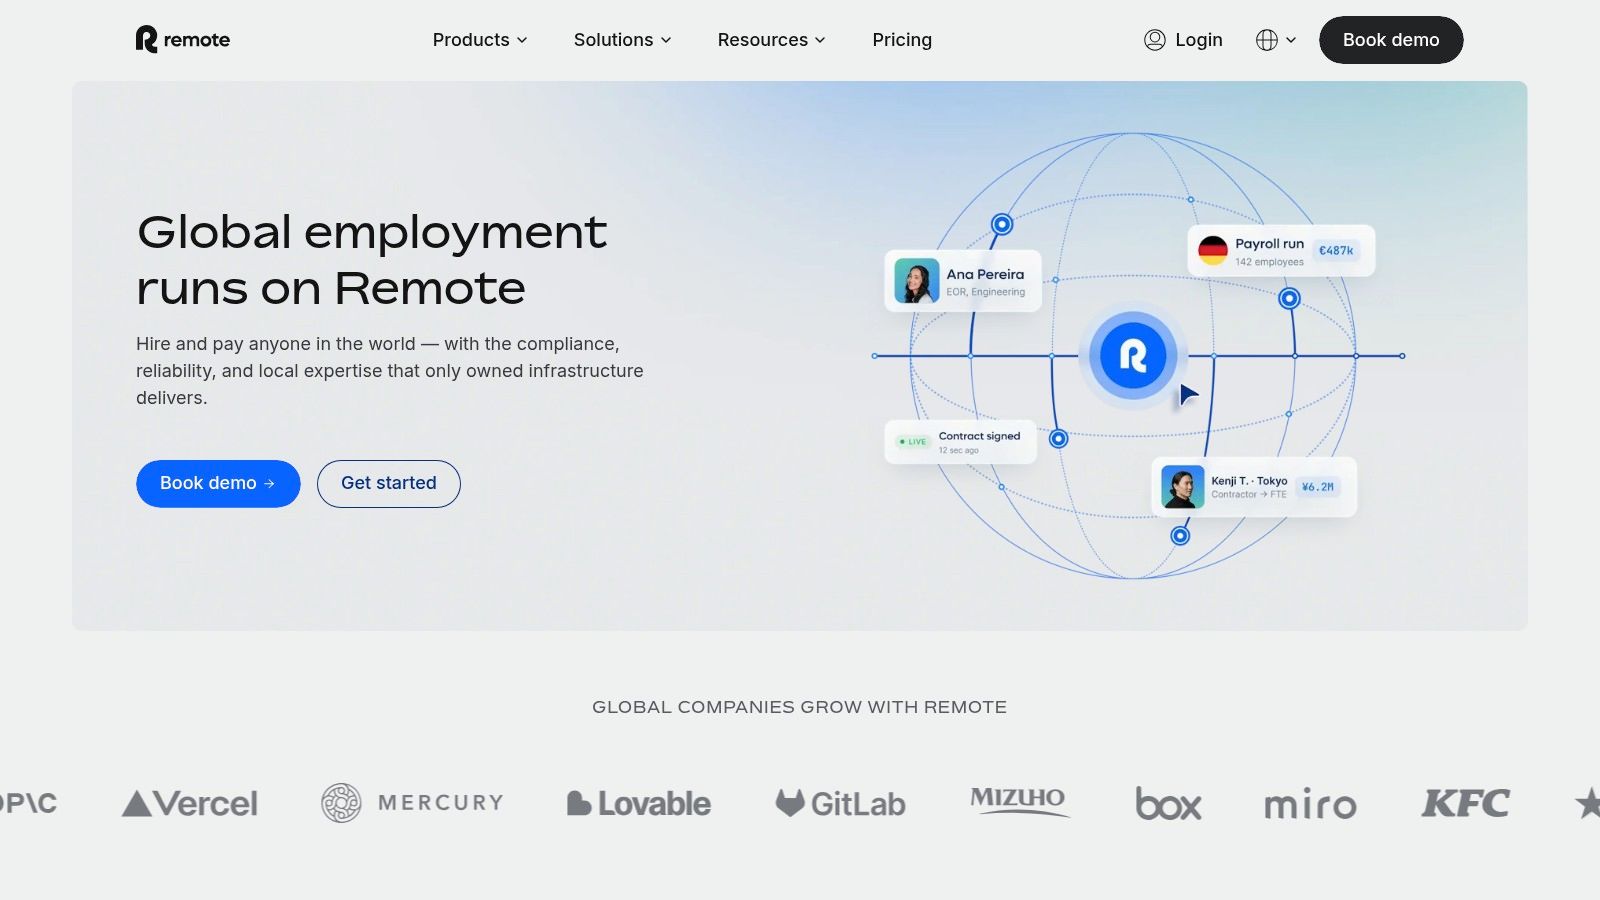Click the Login link
The width and height of the screenshot is (1600, 900).
click(1199, 40)
